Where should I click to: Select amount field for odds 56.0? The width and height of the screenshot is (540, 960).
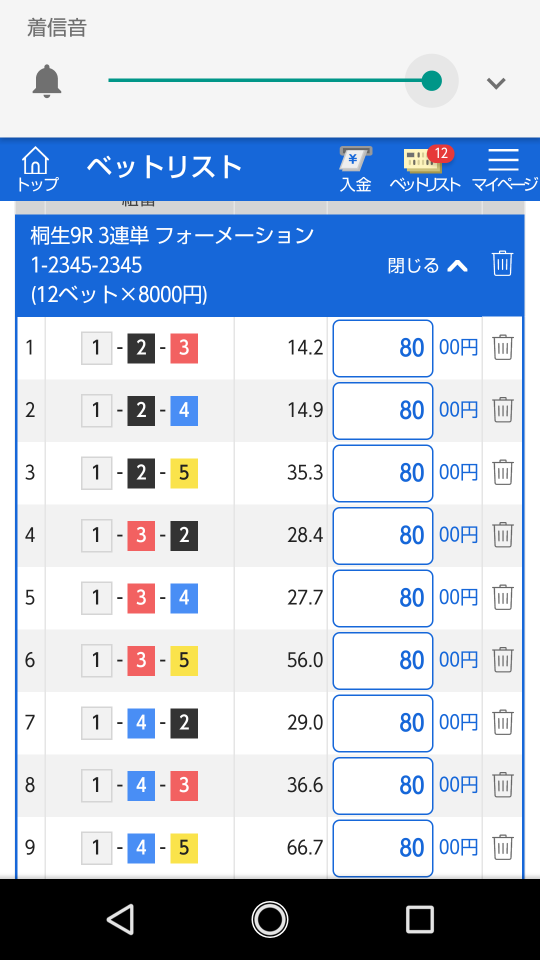click(383, 661)
